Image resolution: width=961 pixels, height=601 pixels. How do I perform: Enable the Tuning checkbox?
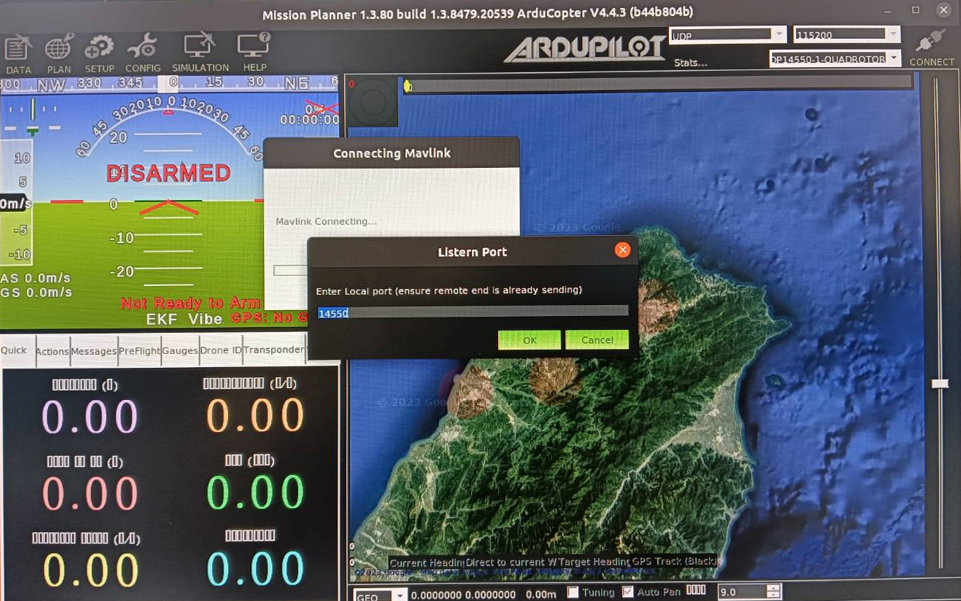pyautogui.click(x=573, y=592)
